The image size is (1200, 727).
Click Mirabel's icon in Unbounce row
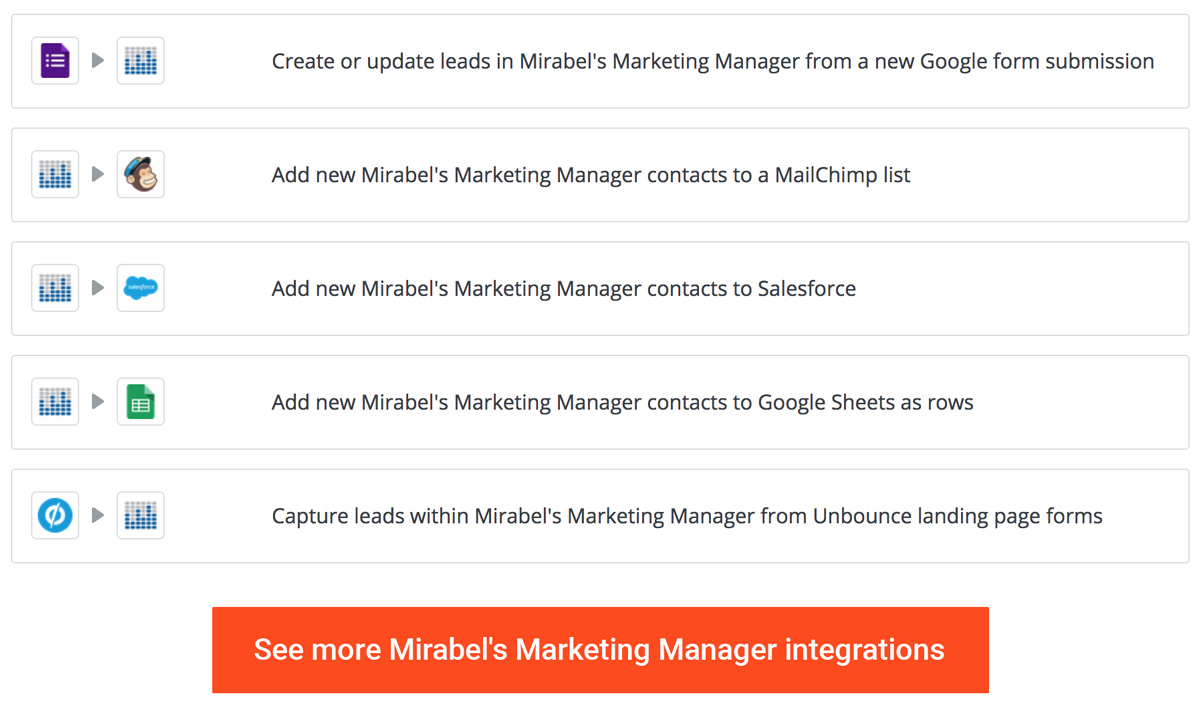coord(141,515)
